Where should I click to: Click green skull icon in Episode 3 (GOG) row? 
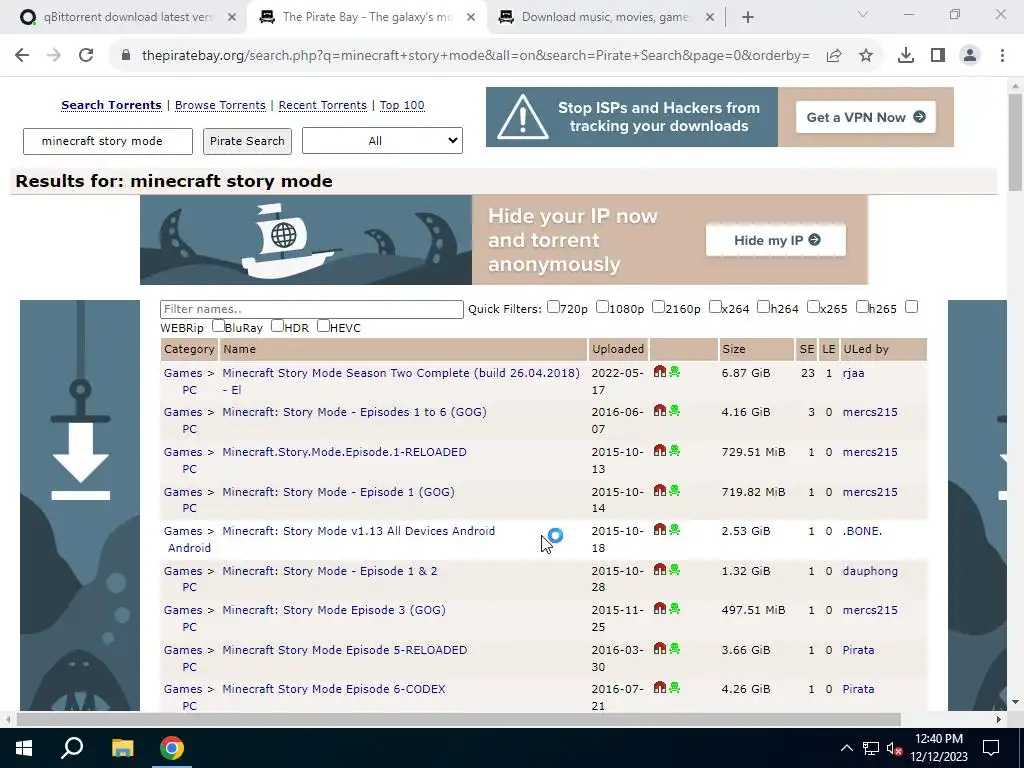675,609
